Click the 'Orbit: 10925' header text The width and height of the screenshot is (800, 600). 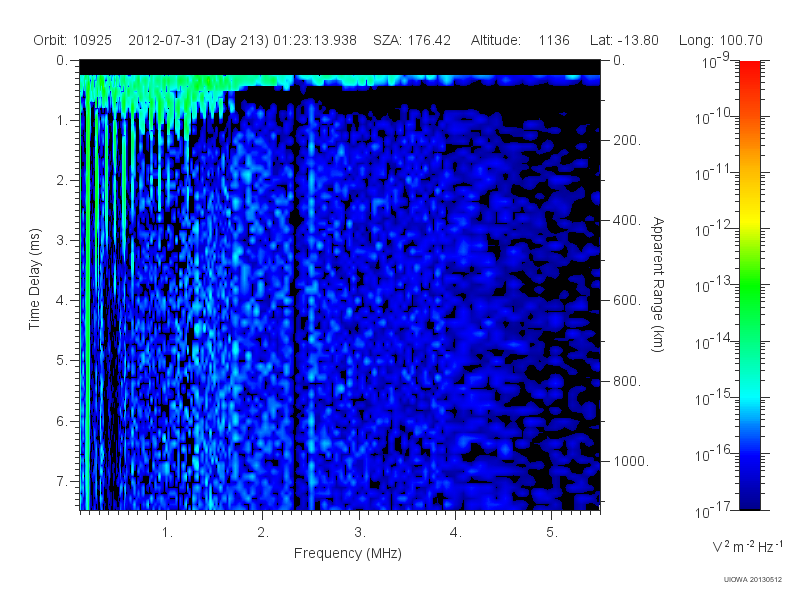[72, 40]
